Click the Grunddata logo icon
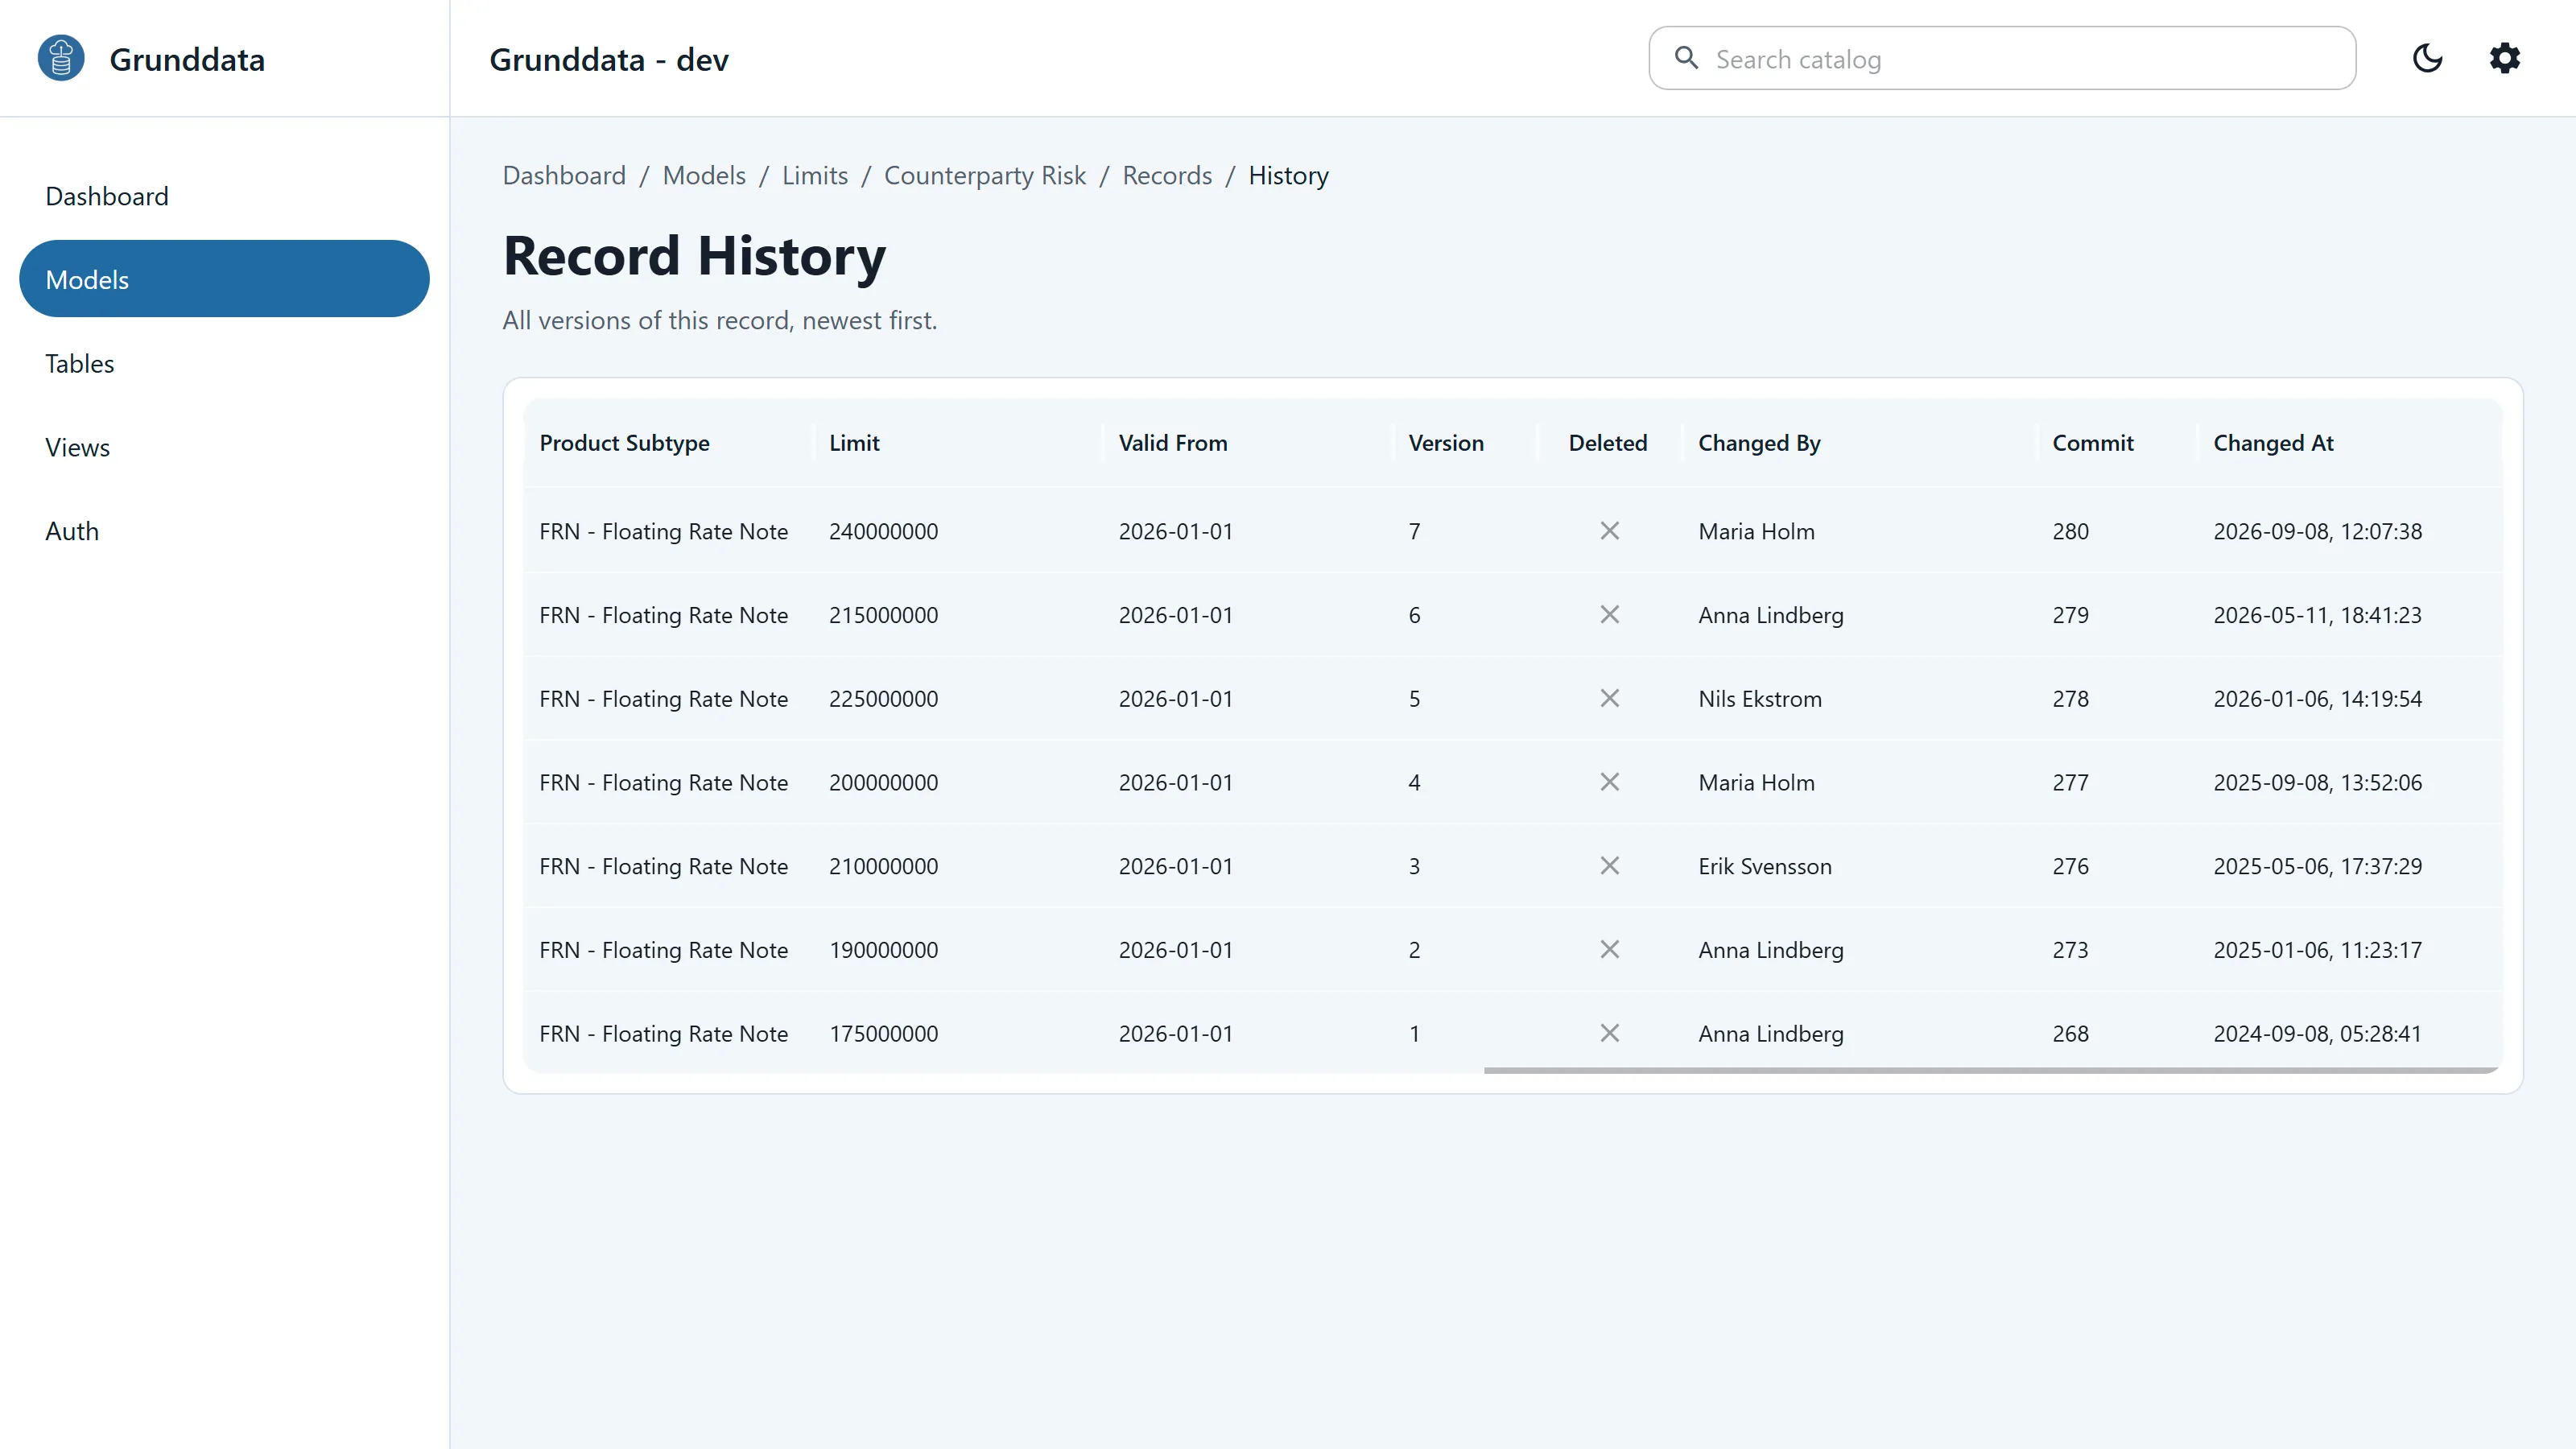This screenshot has width=2576, height=1449. click(61, 58)
